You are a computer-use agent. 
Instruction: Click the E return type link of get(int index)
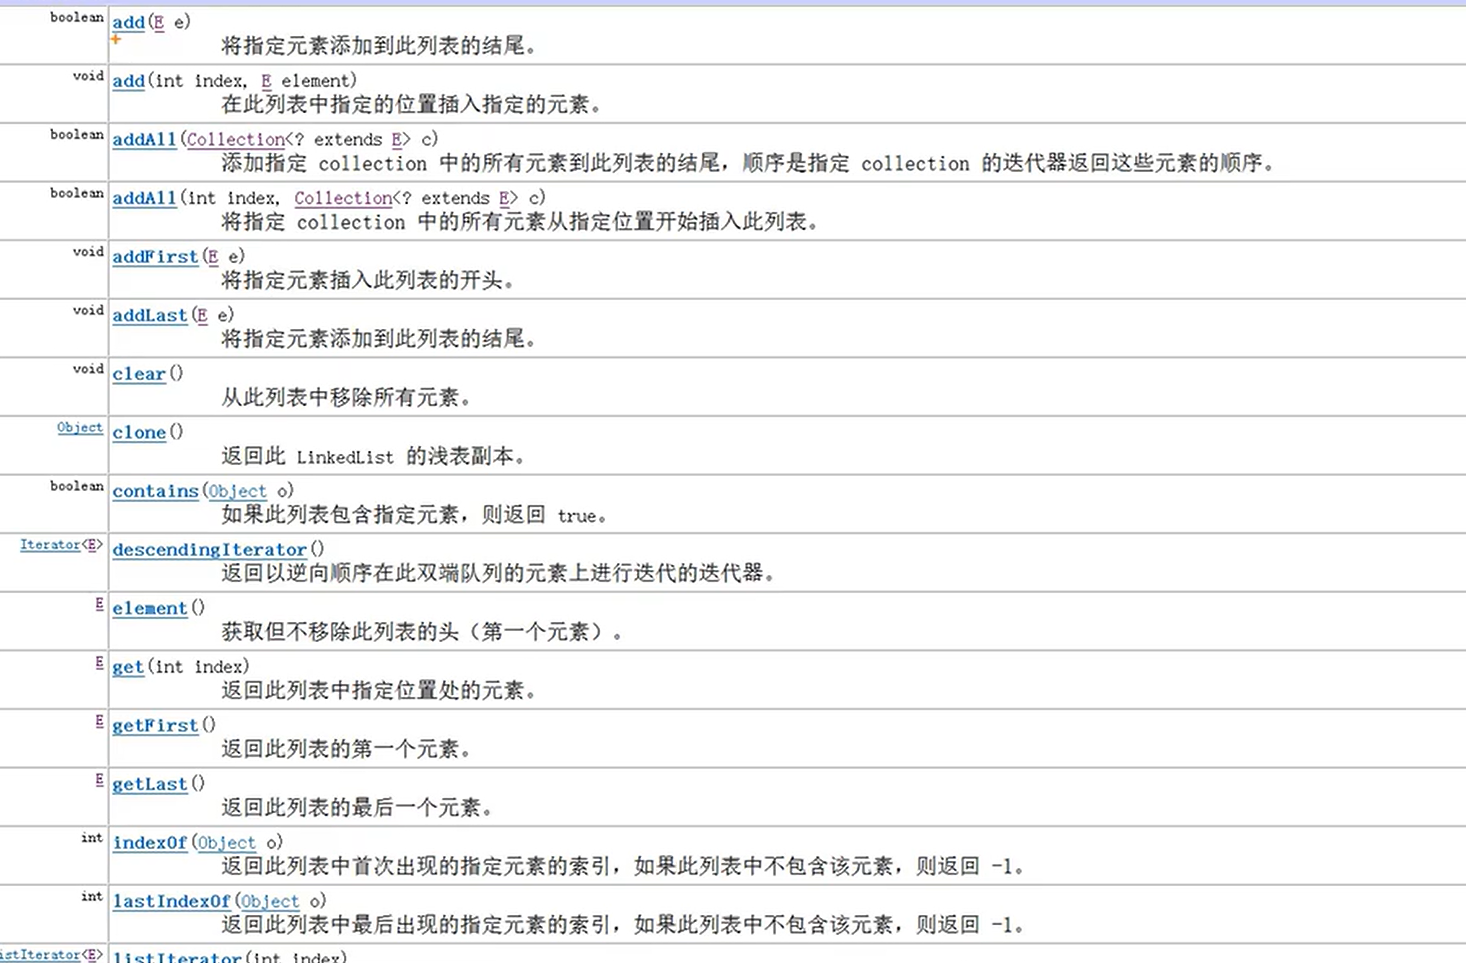pos(99,662)
